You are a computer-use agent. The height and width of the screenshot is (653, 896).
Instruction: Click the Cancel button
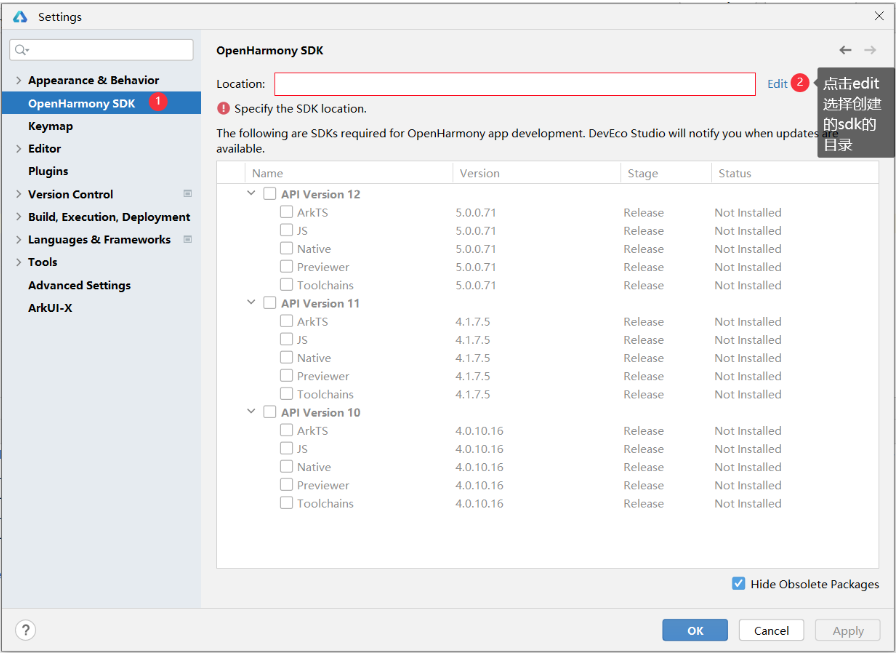coord(771,630)
